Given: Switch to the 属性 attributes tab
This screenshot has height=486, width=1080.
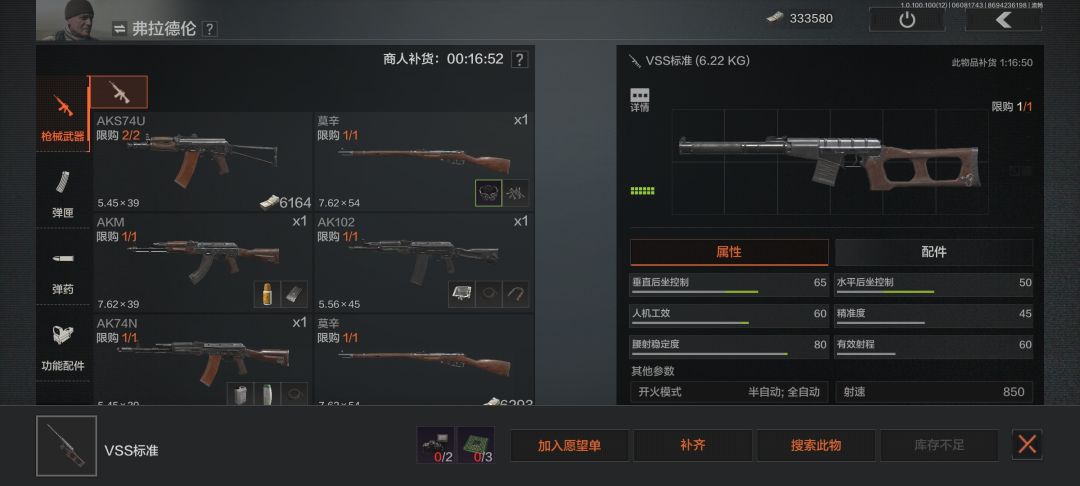Looking at the screenshot, I should (729, 252).
